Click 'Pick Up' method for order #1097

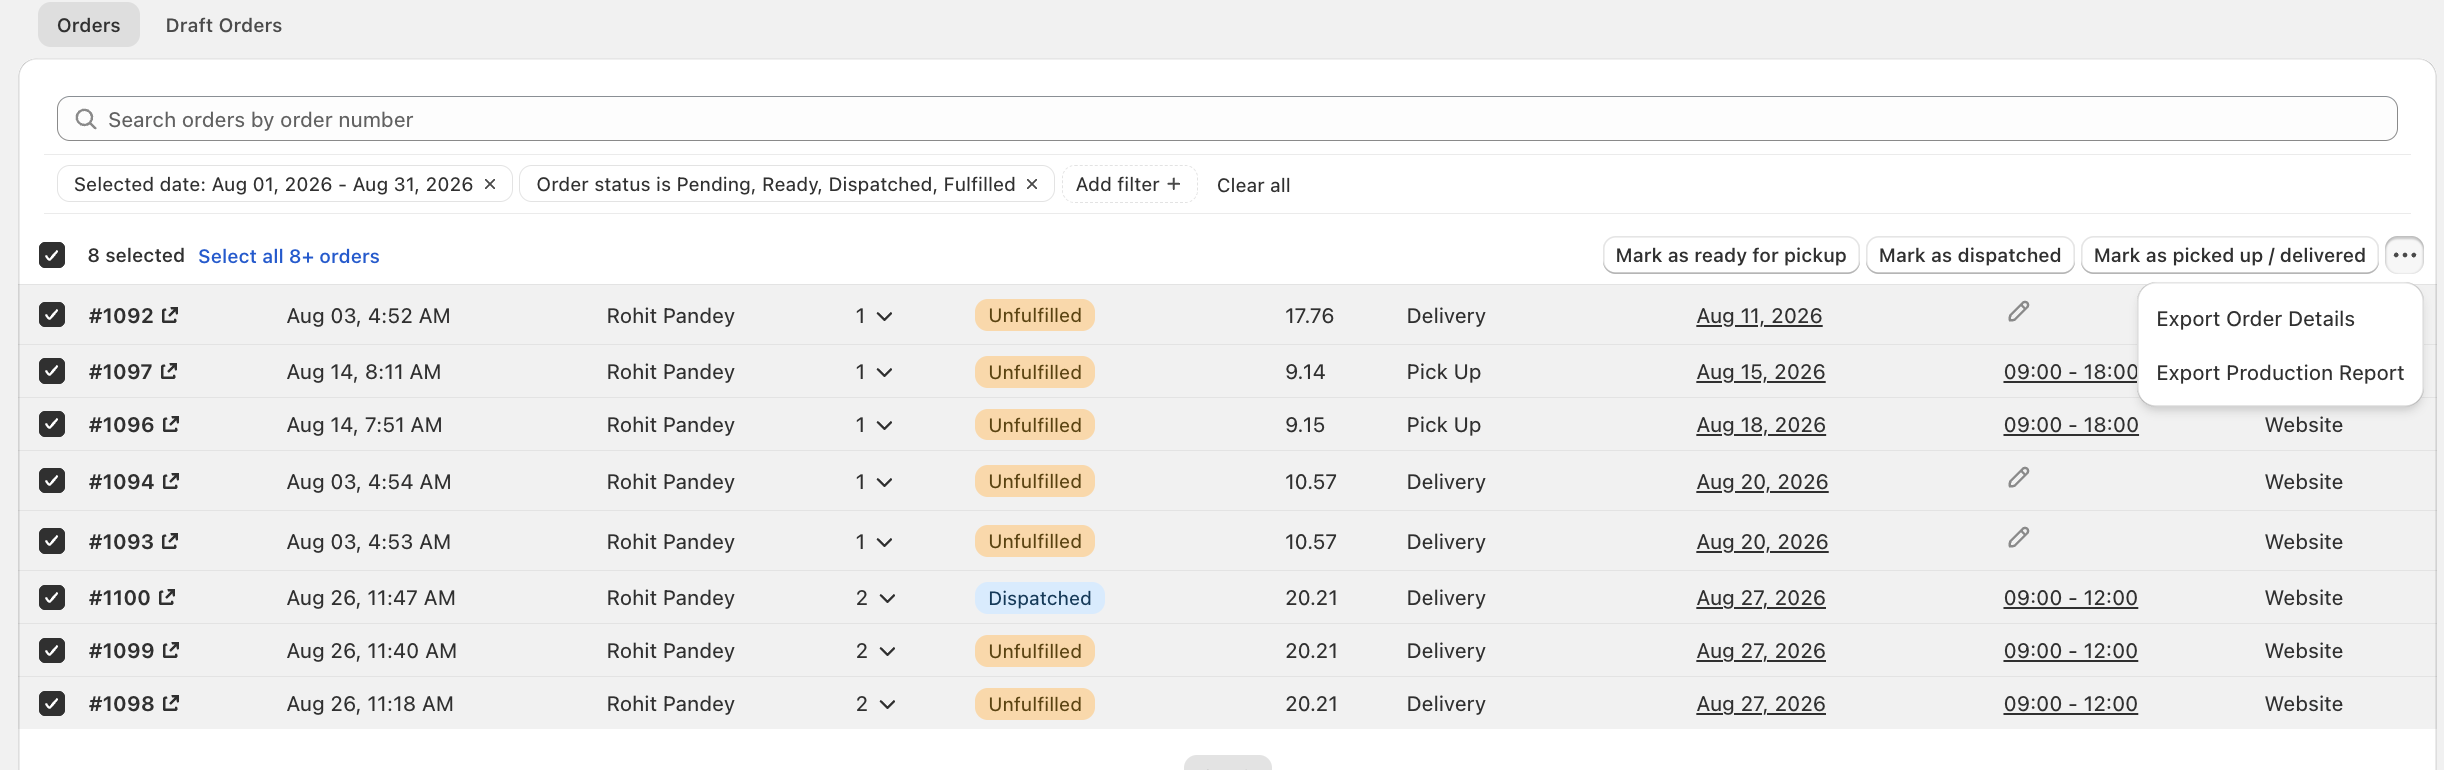[1443, 372]
